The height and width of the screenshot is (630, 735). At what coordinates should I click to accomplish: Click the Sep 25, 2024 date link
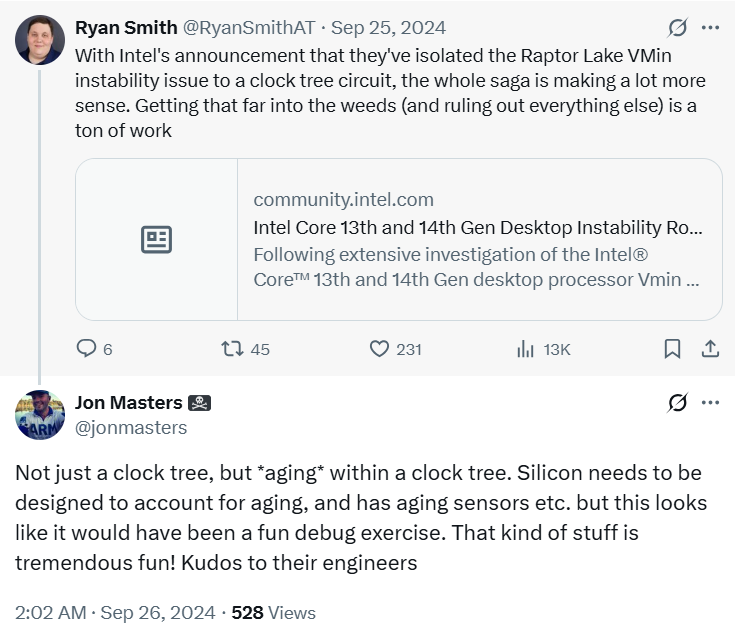tap(389, 27)
